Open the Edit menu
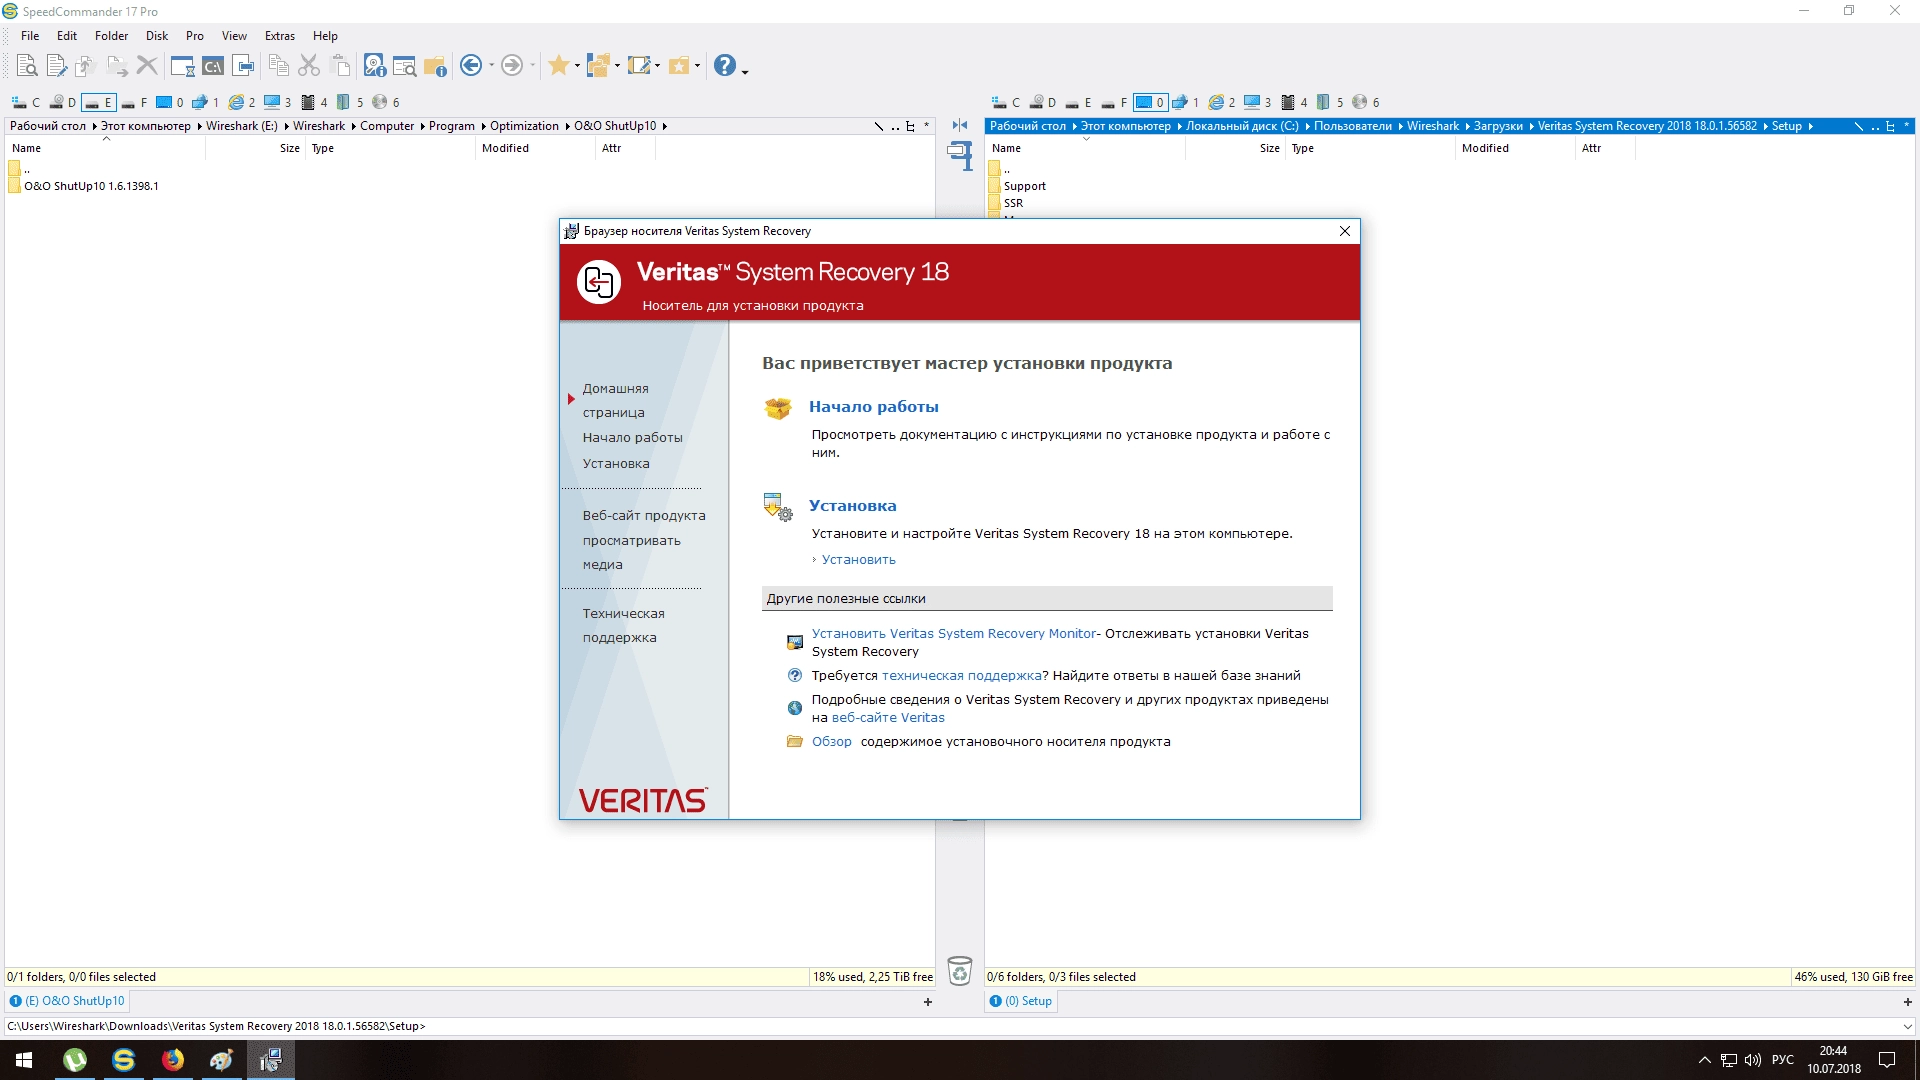Screen dimensions: 1920x1080 (67, 36)
